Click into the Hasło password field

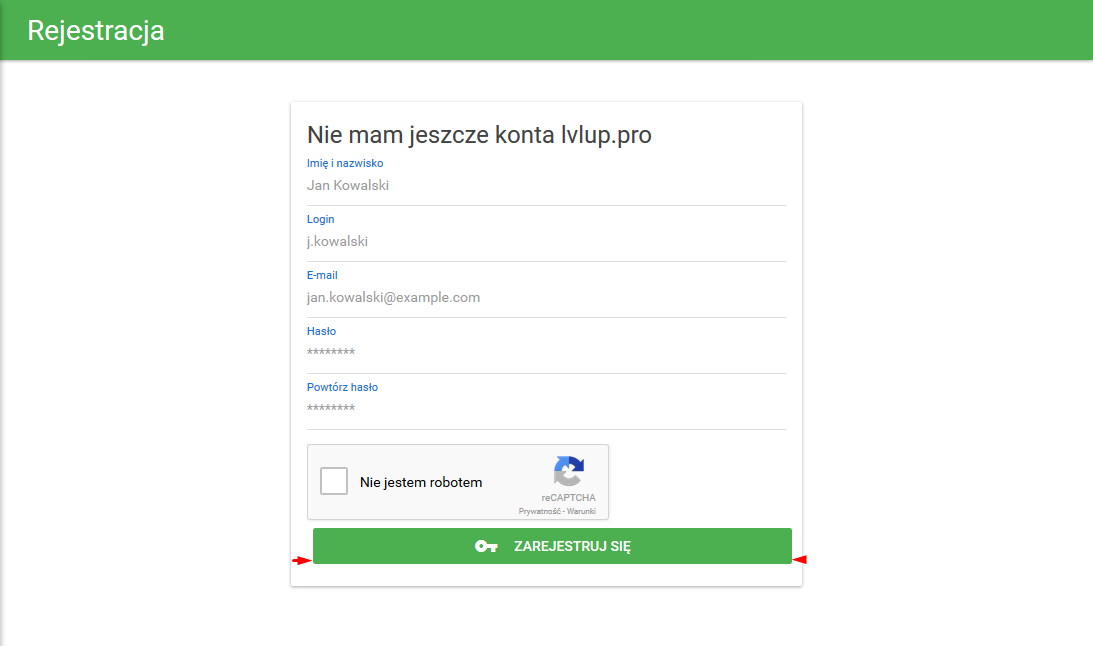point(545,353)
